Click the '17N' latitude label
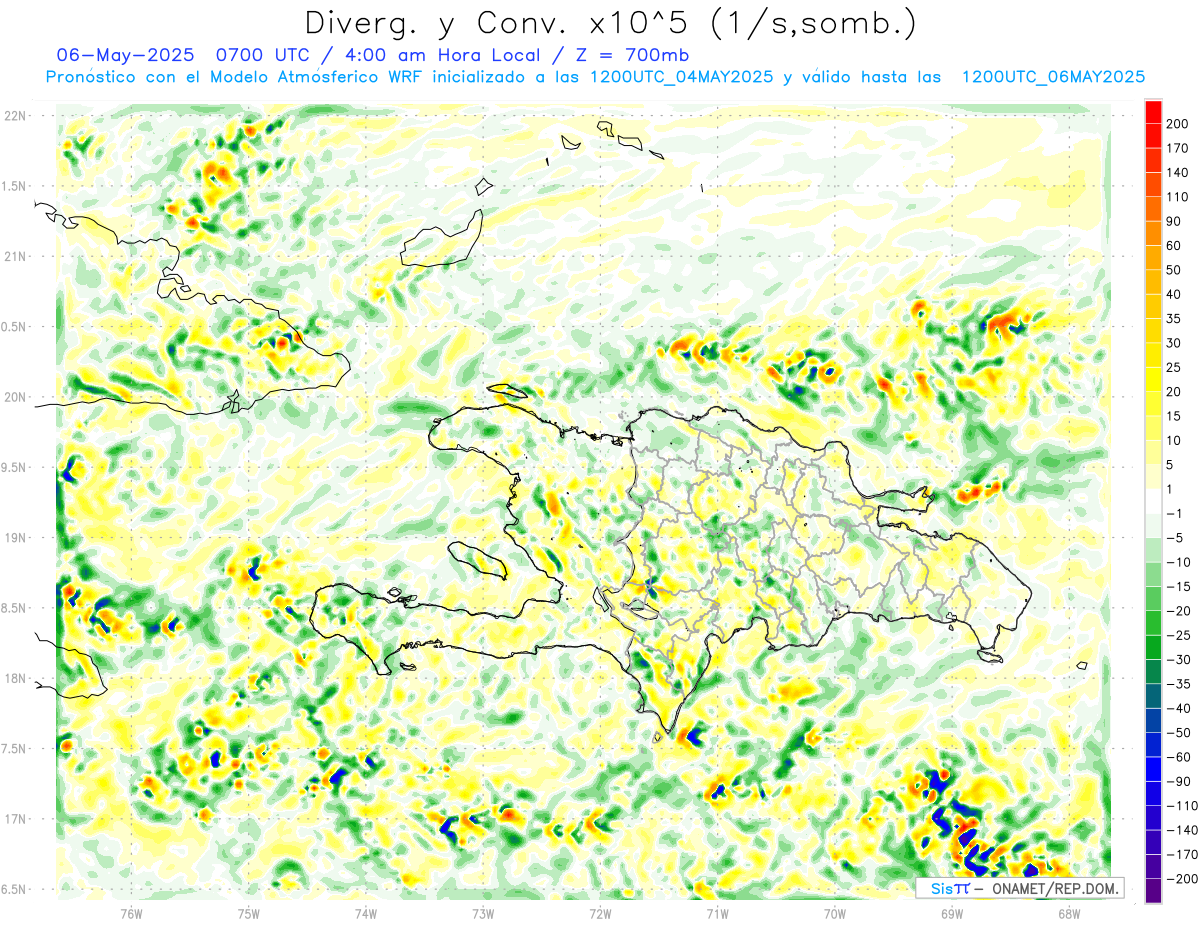Viewport: 1200px width, 927px height. [15, 819]
